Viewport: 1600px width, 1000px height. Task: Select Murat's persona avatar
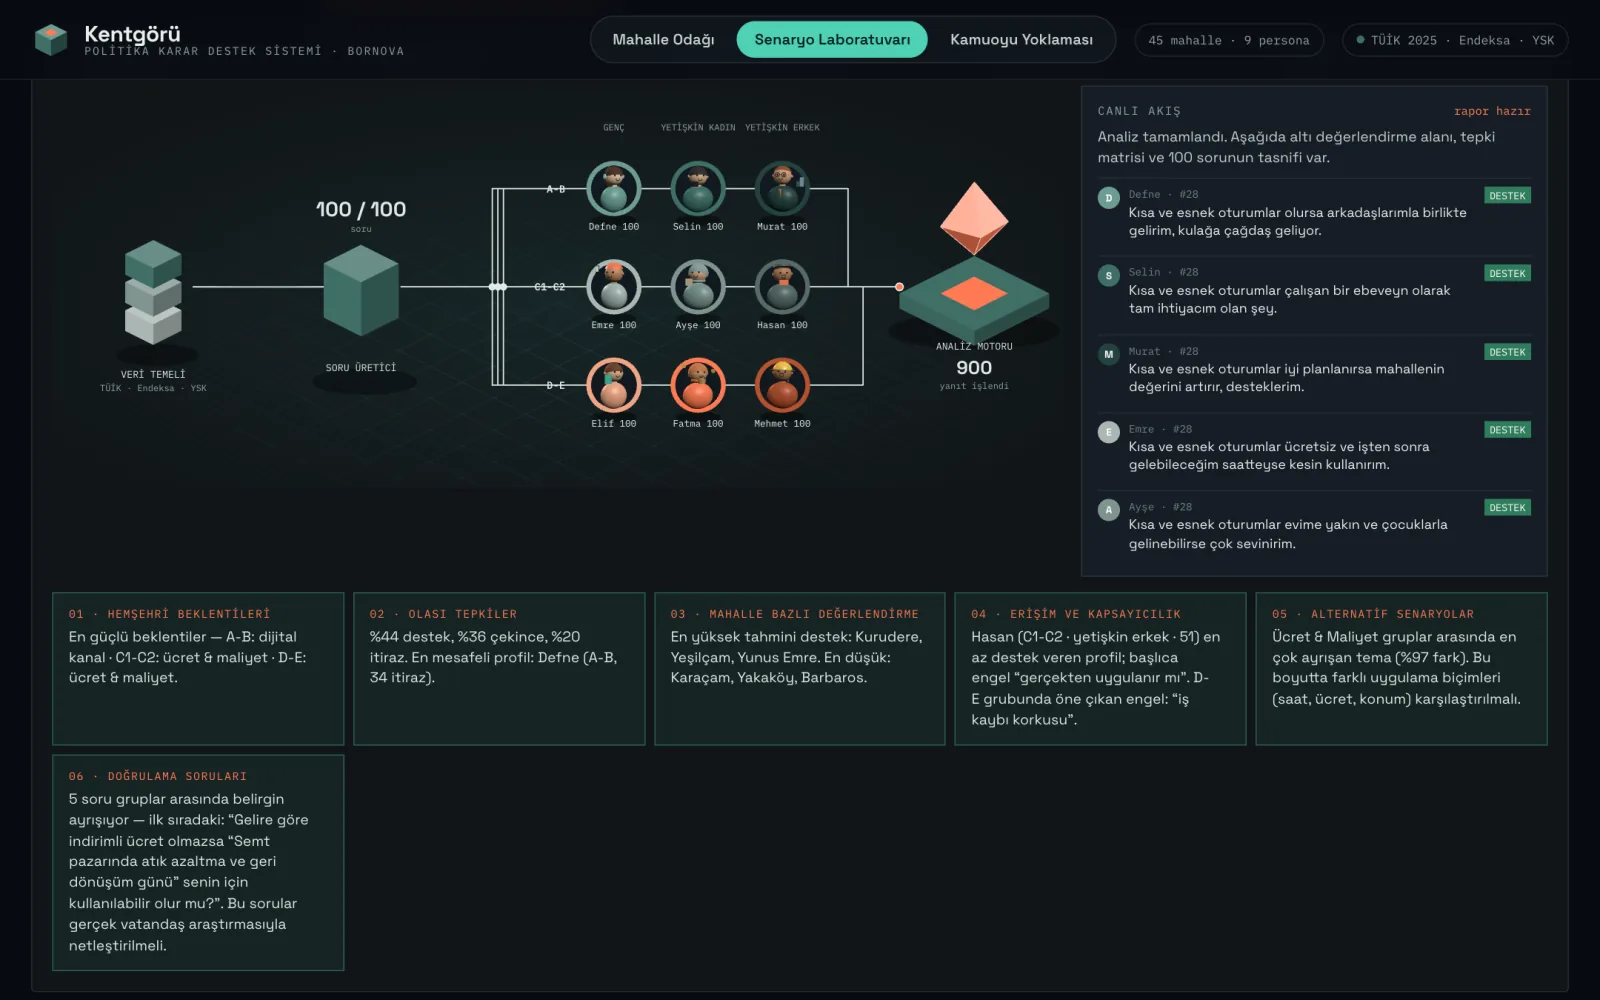pos(782,188)
